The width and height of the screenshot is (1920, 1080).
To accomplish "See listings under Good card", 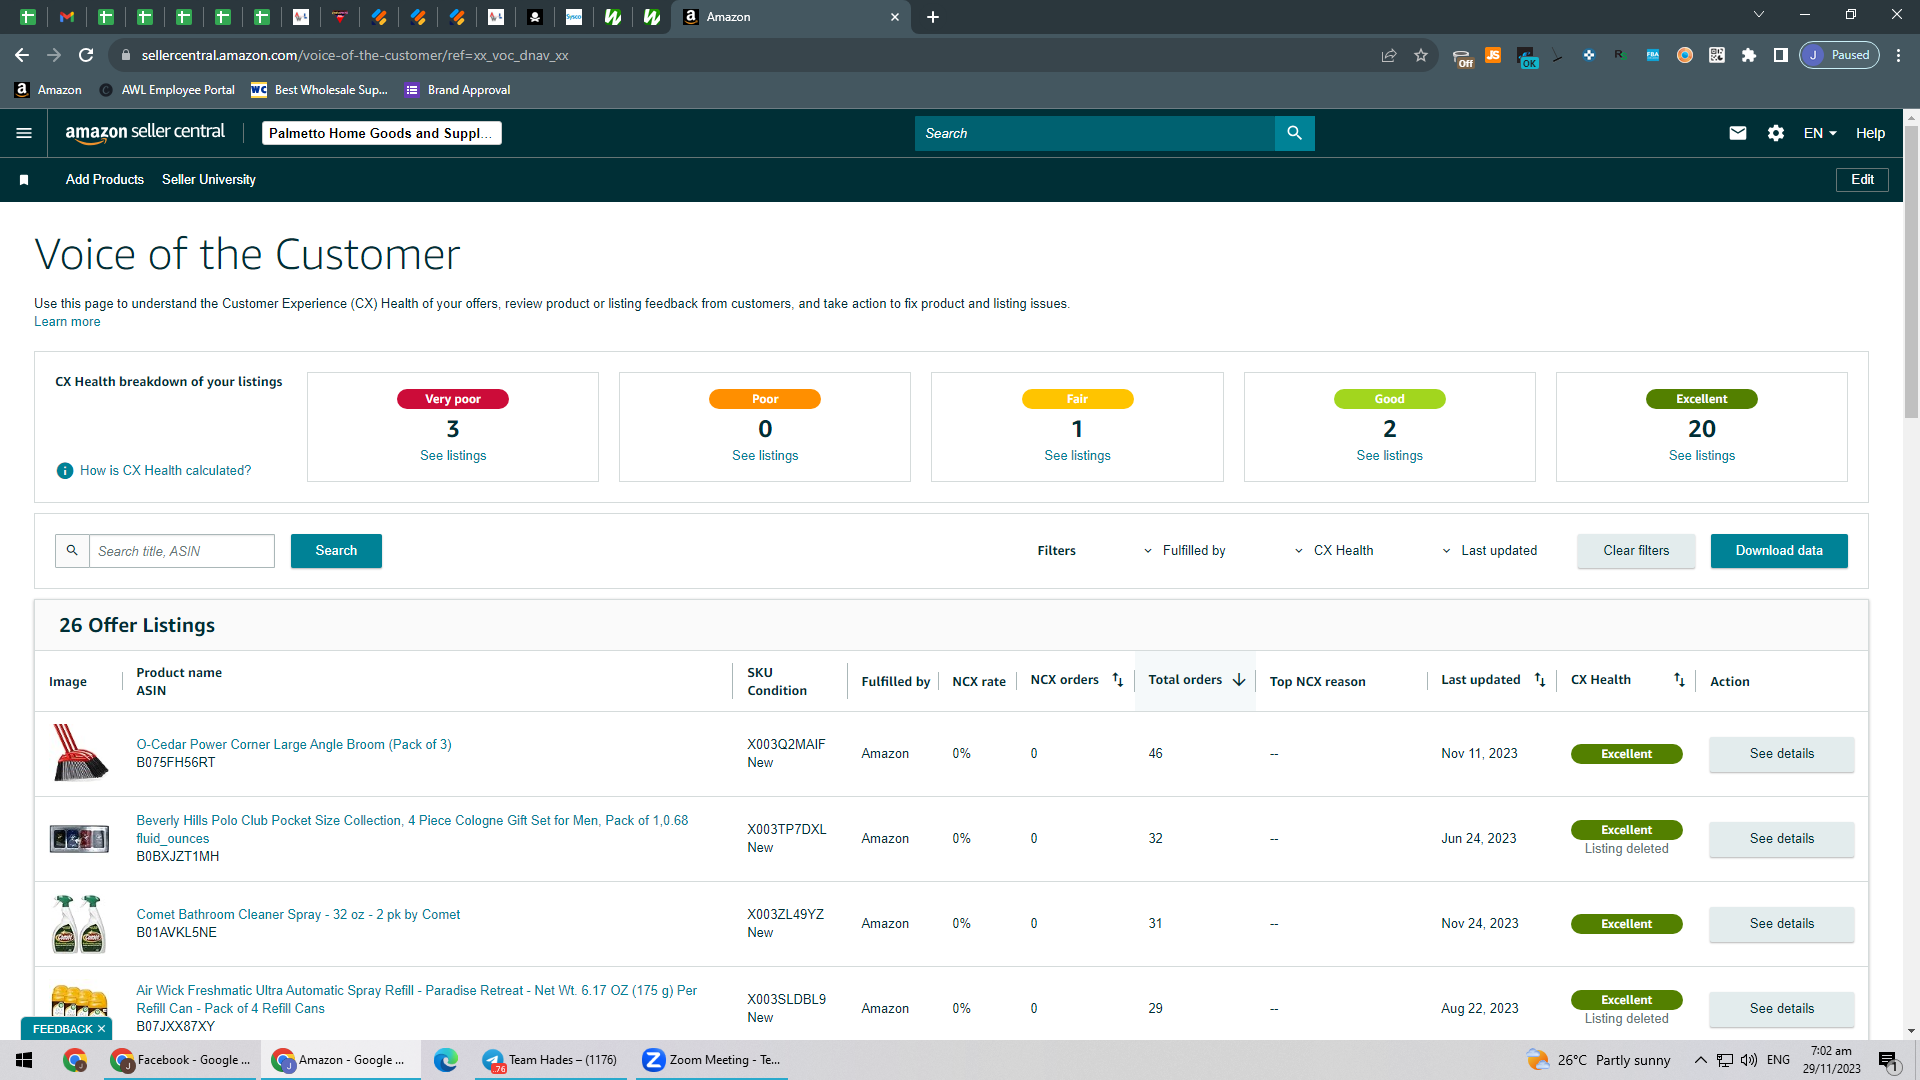I will pos(1389,456).
